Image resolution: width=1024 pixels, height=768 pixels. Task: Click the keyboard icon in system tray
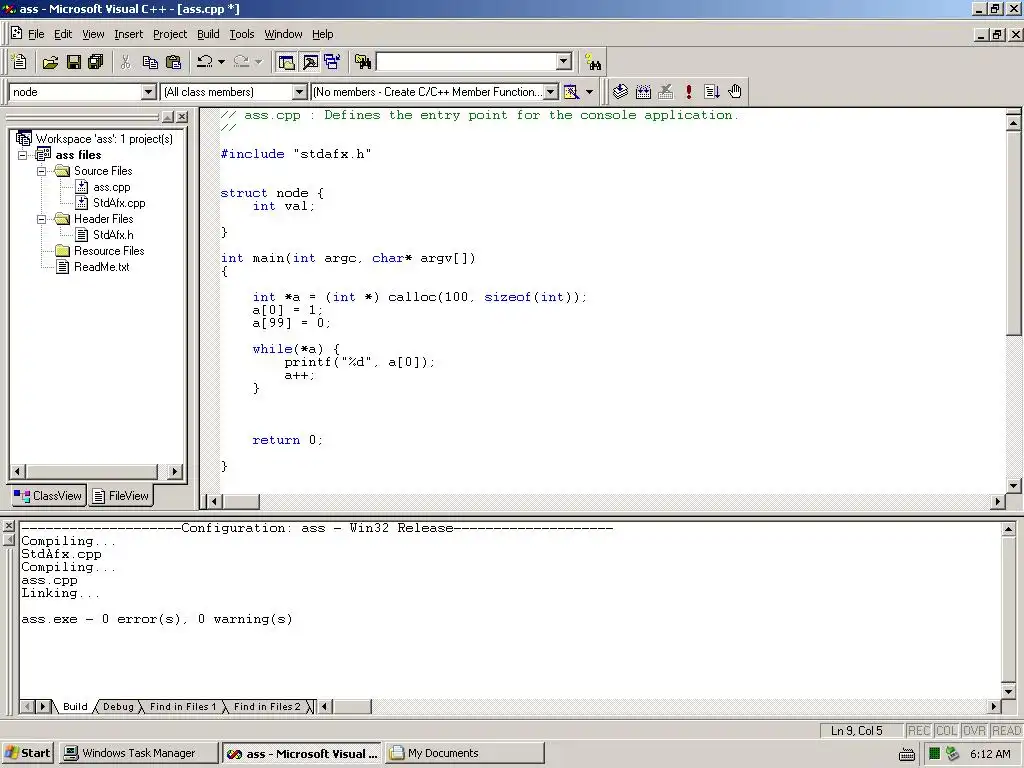[907, 754]
